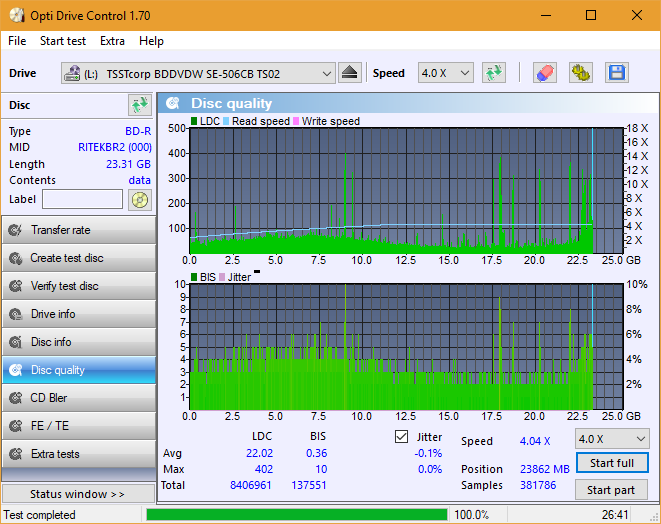Click the Disc quality header disc icon
661x524 pixels.
[x=172, y=103]
